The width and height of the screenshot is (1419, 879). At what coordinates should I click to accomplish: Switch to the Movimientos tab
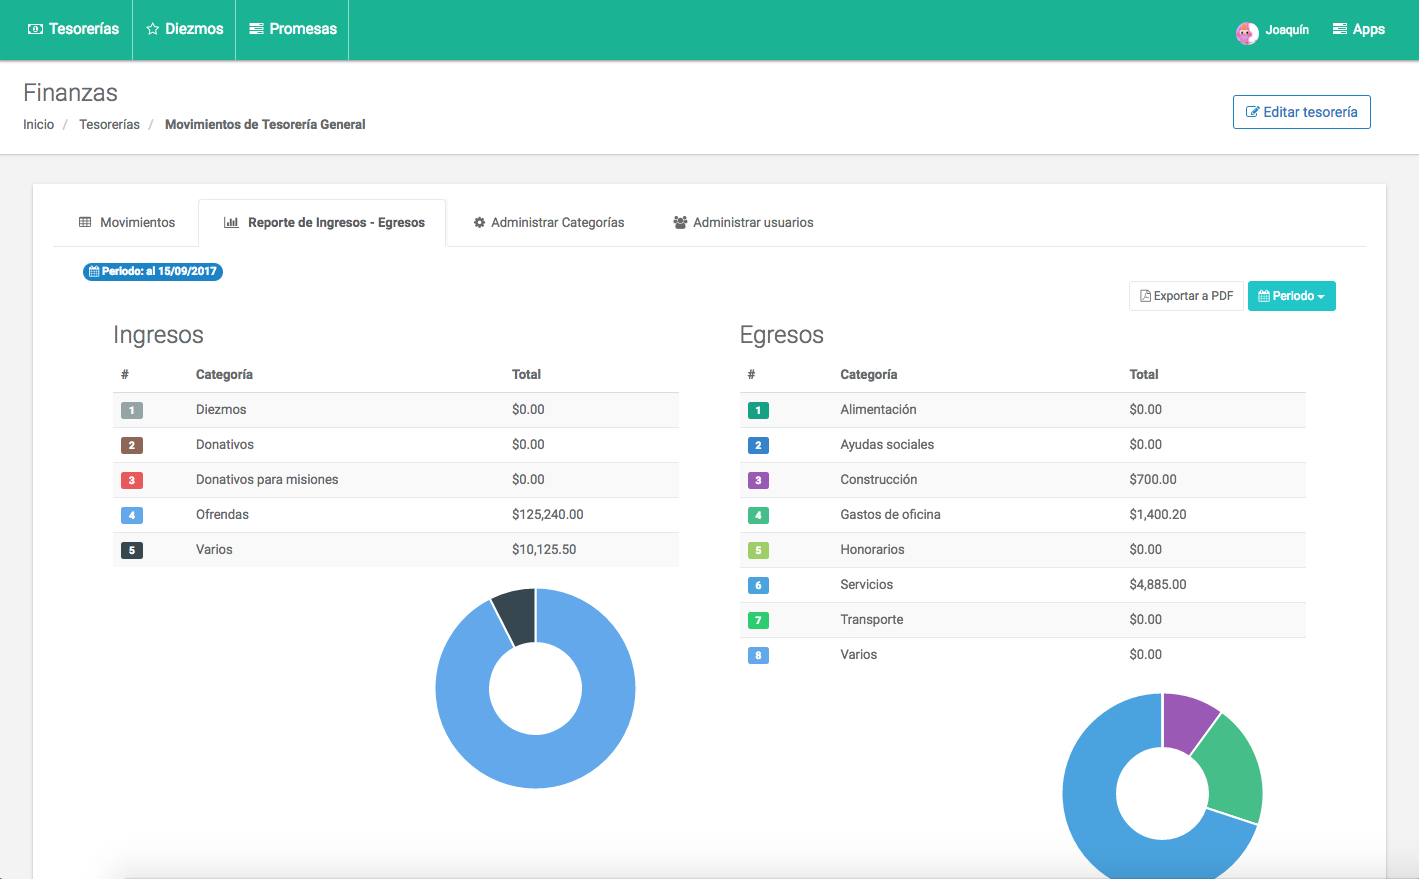click(x=126, y=222)
